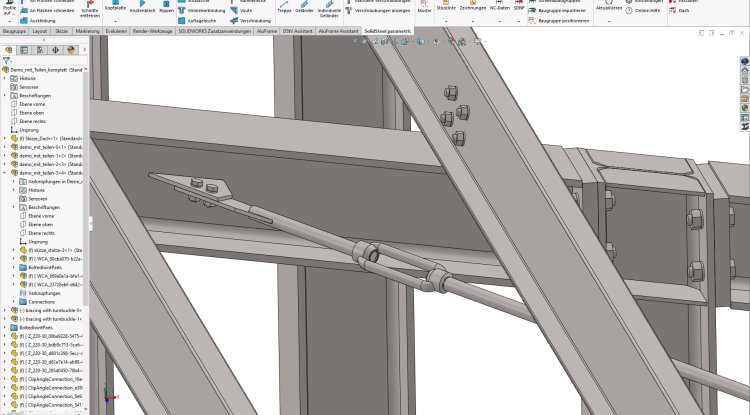Open the Stückliste tool
This screenshot has width=750, height=415.
446,6
